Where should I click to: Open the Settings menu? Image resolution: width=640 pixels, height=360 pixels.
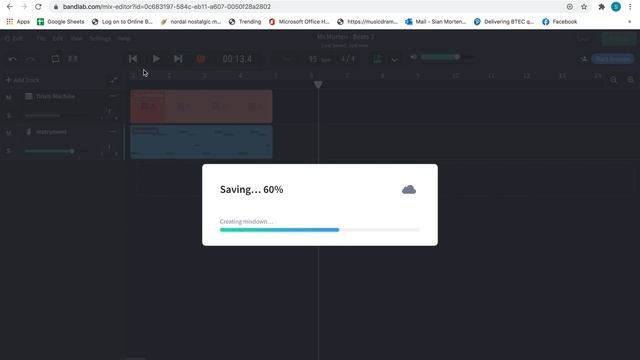coord(100,38)
